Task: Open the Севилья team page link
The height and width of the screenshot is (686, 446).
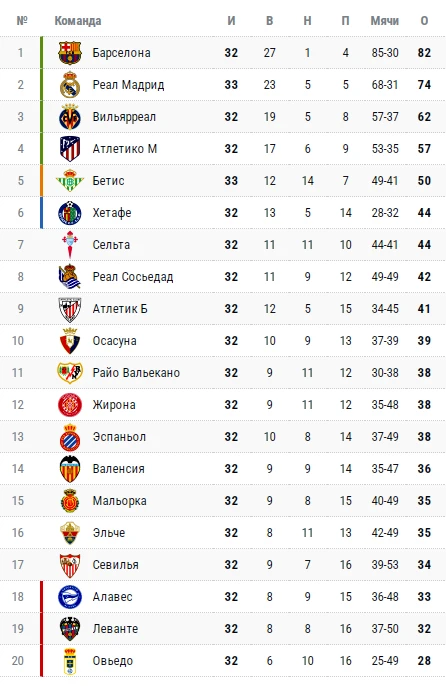Action: pyautogui.click(x=116, y=565)
